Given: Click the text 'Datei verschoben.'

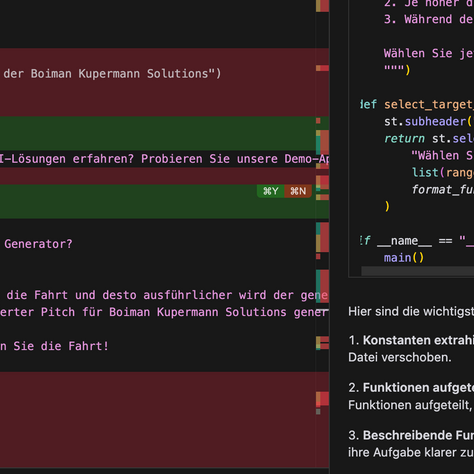Looking at the screenshot, I should point(400,357).
